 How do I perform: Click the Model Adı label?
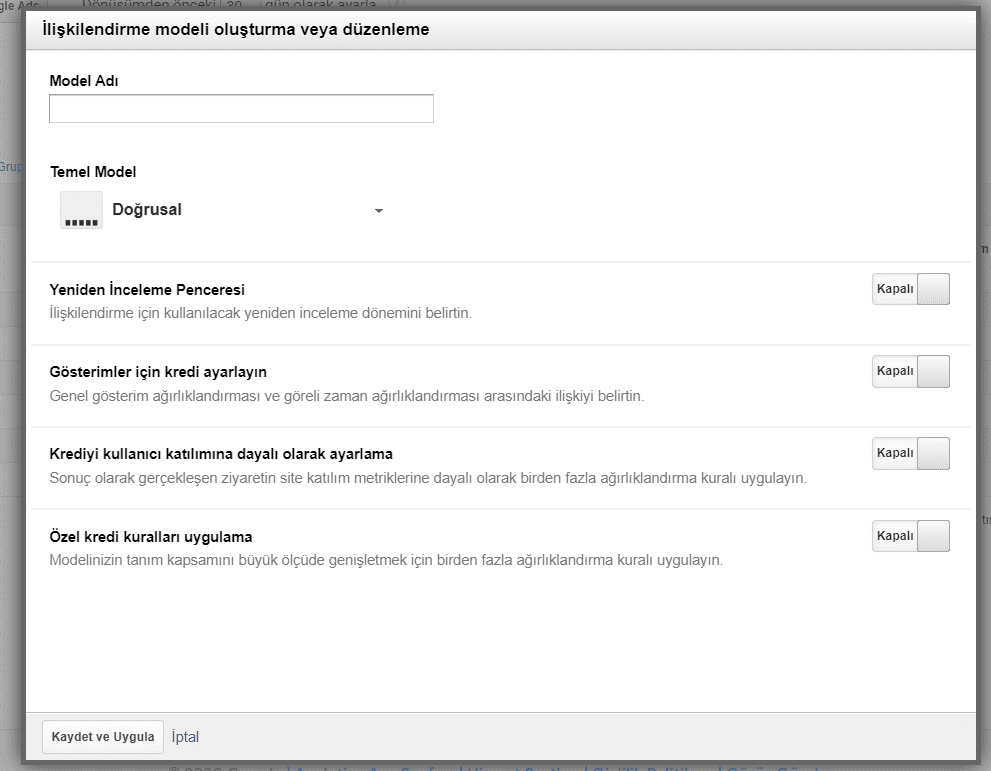(84, 81)
